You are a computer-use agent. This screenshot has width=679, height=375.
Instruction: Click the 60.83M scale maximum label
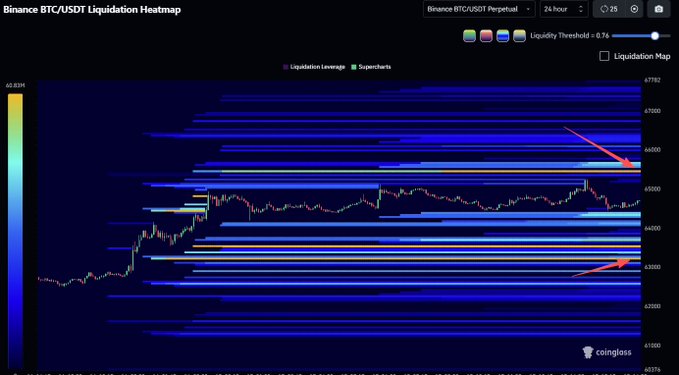(x=15, y=86)
